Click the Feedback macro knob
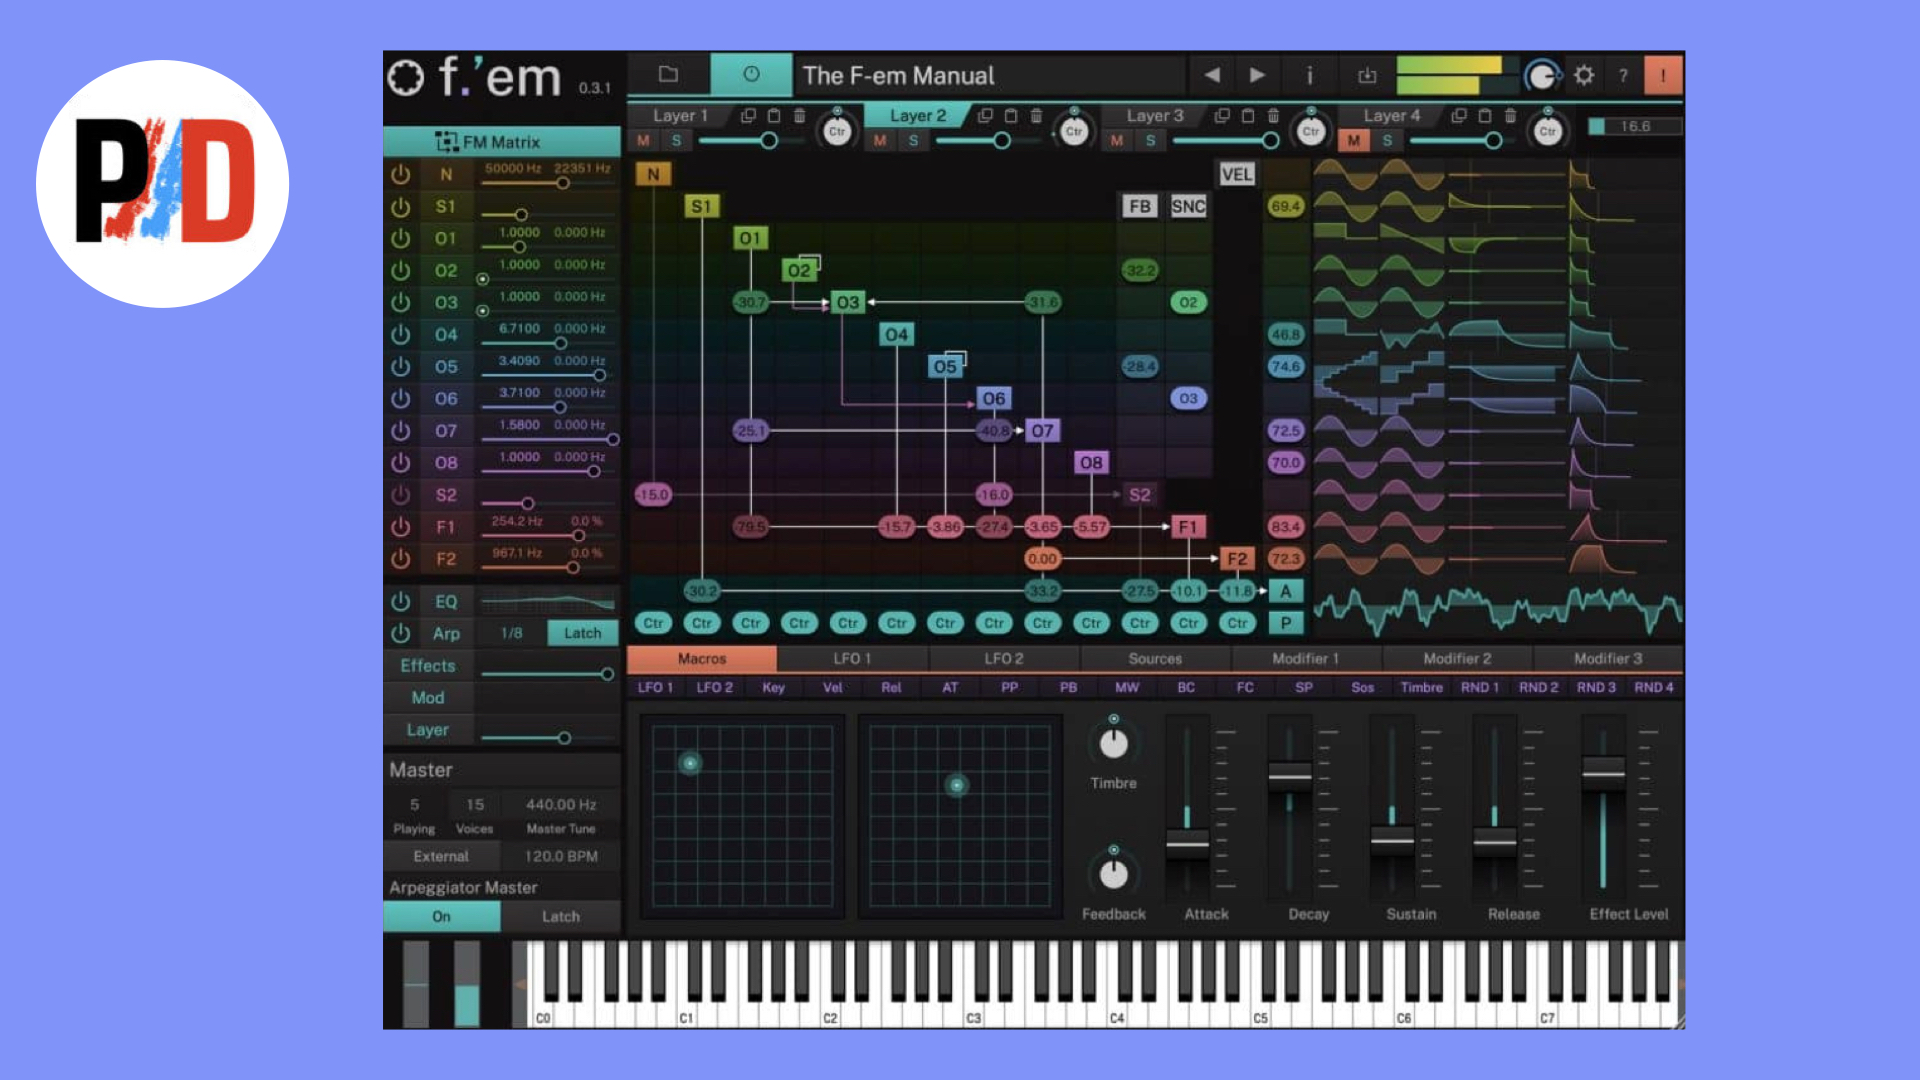Viewport: 1920px width, 1080px height. click(1113, 874)
